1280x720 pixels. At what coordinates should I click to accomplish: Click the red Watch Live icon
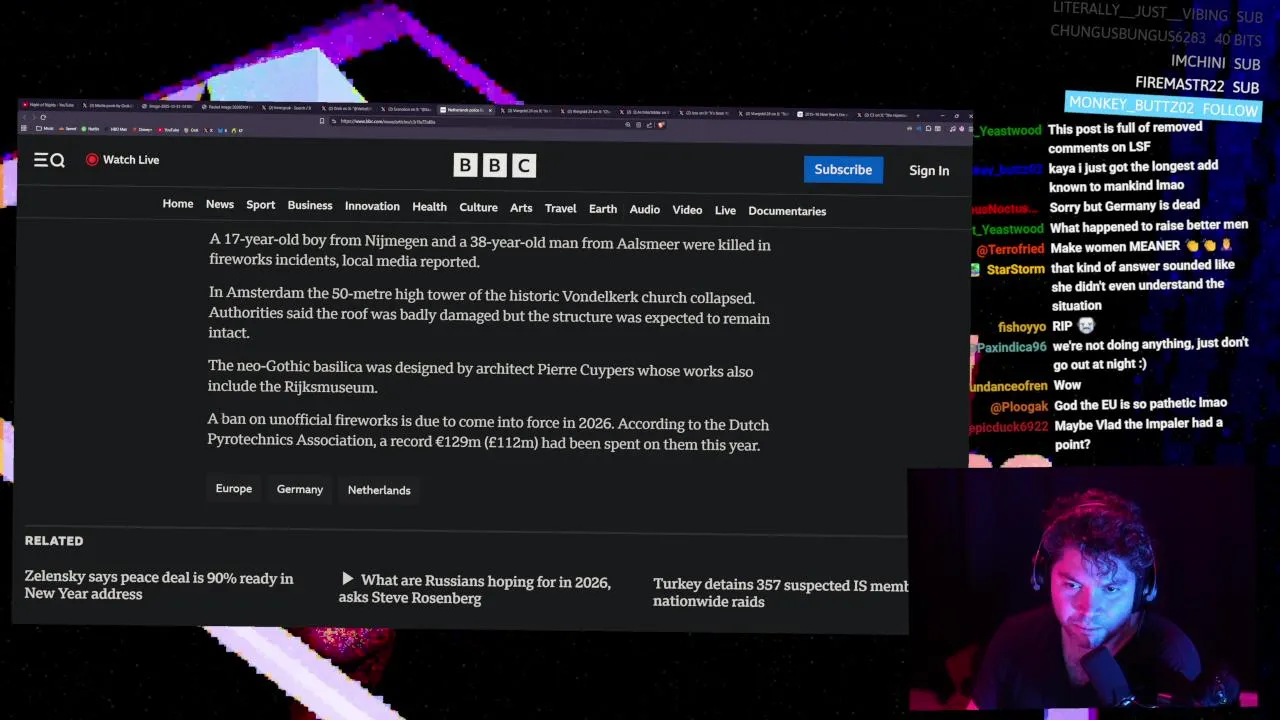(92, 160)
